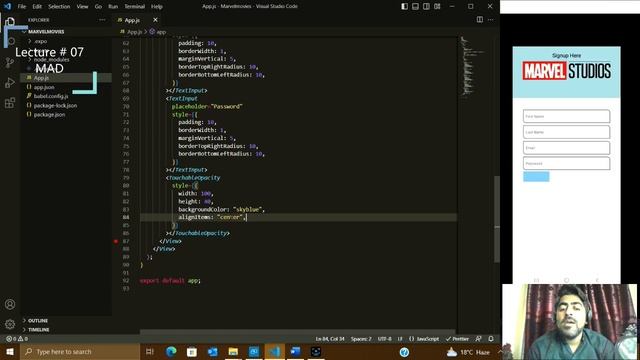
Task: Open the Go menu
Action: click(98, 7)
